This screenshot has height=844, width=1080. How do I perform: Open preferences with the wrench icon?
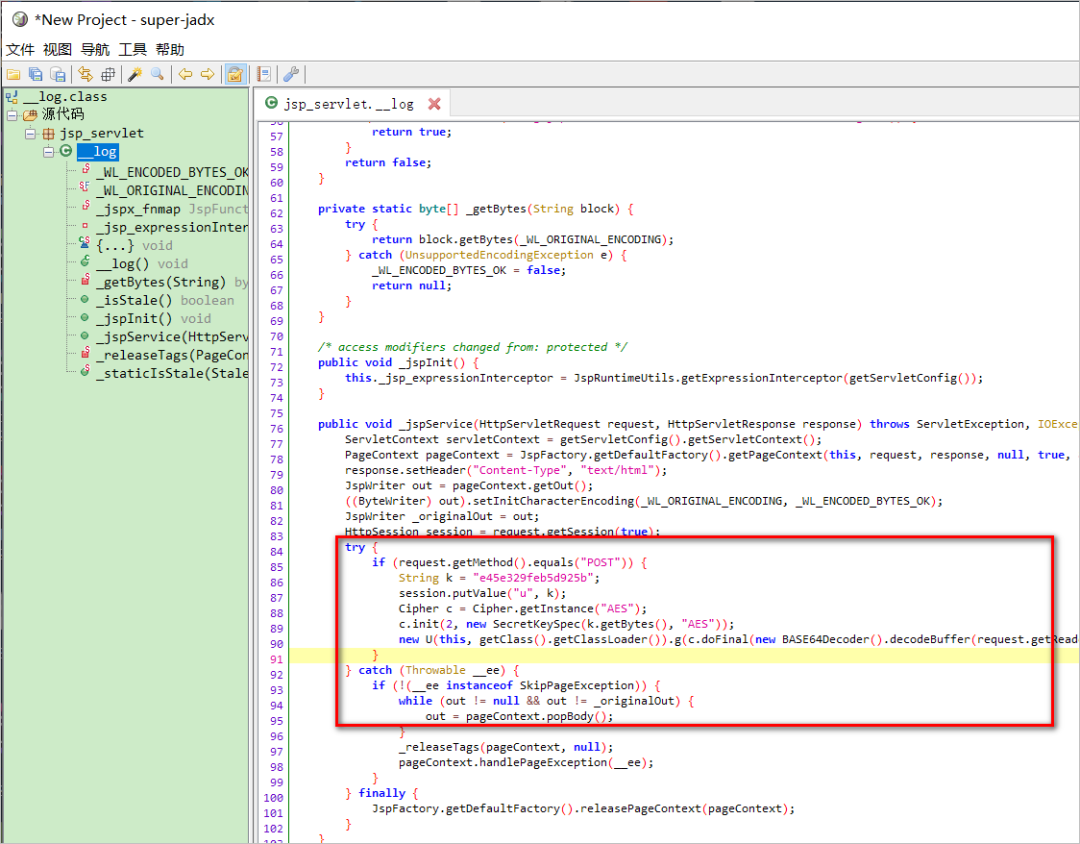pos(291,74)
